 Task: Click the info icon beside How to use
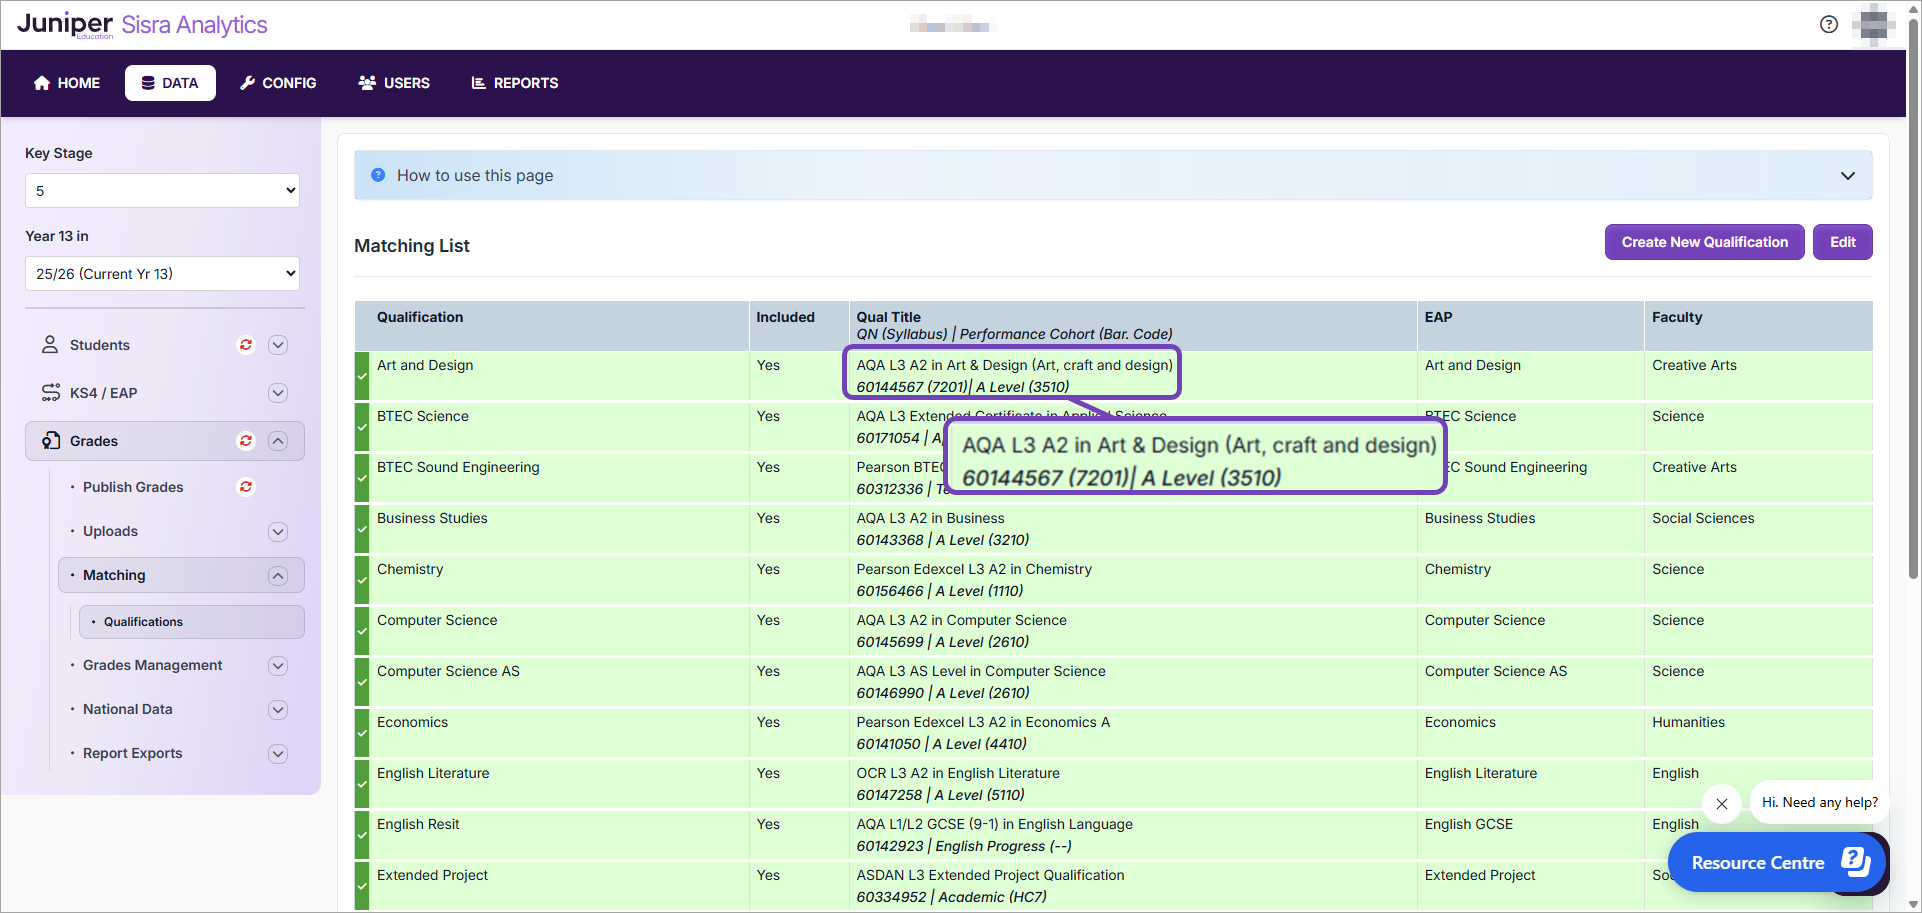[x=378, y=175]
